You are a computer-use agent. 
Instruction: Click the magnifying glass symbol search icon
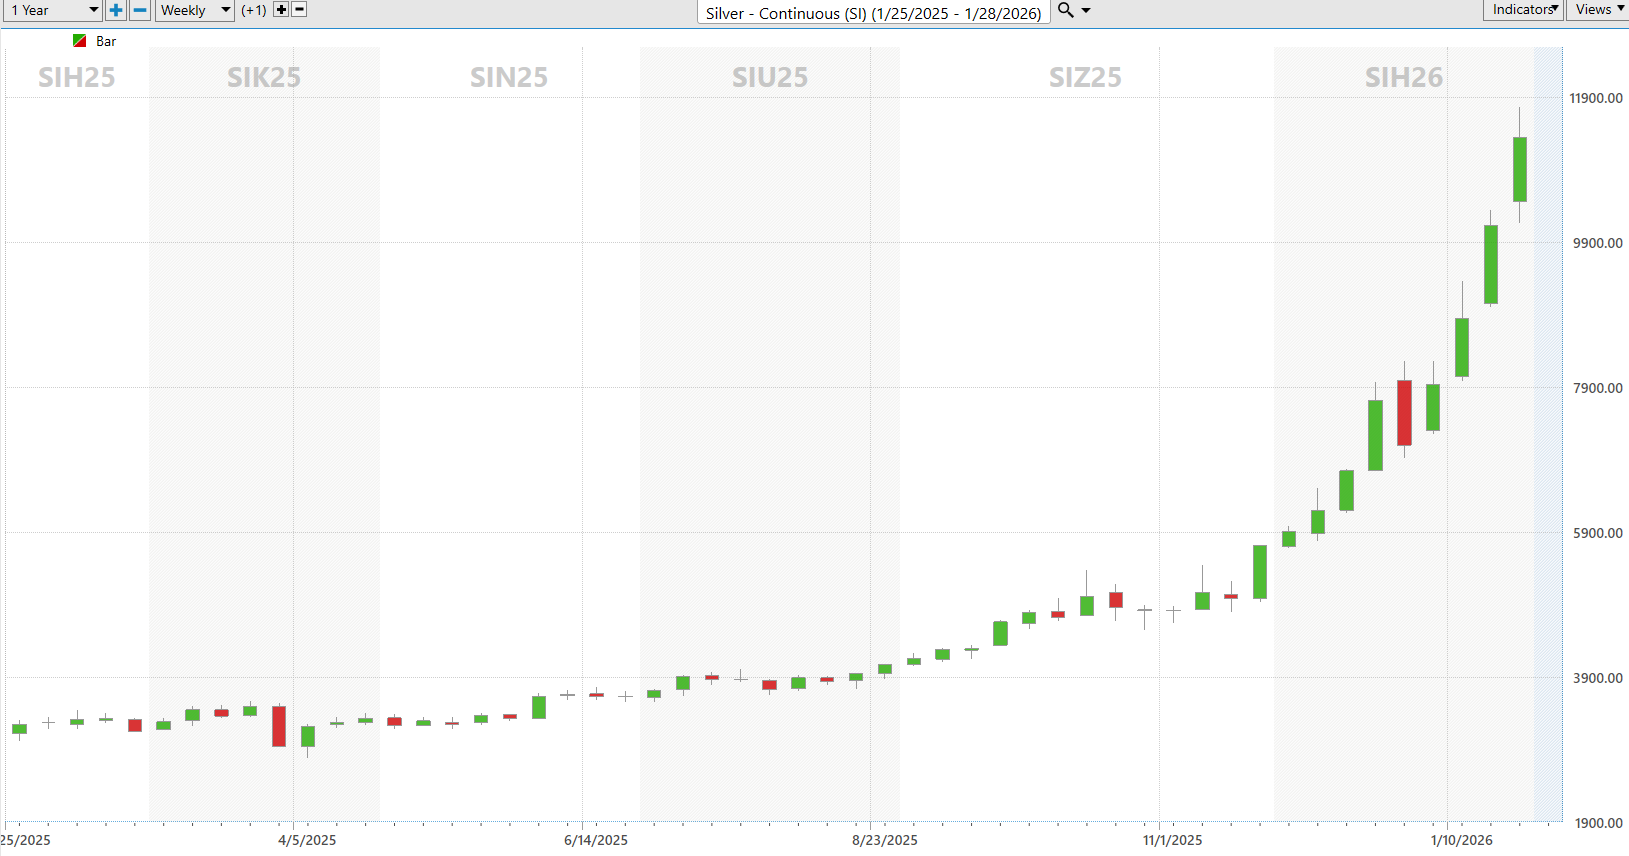point(1066,10)
